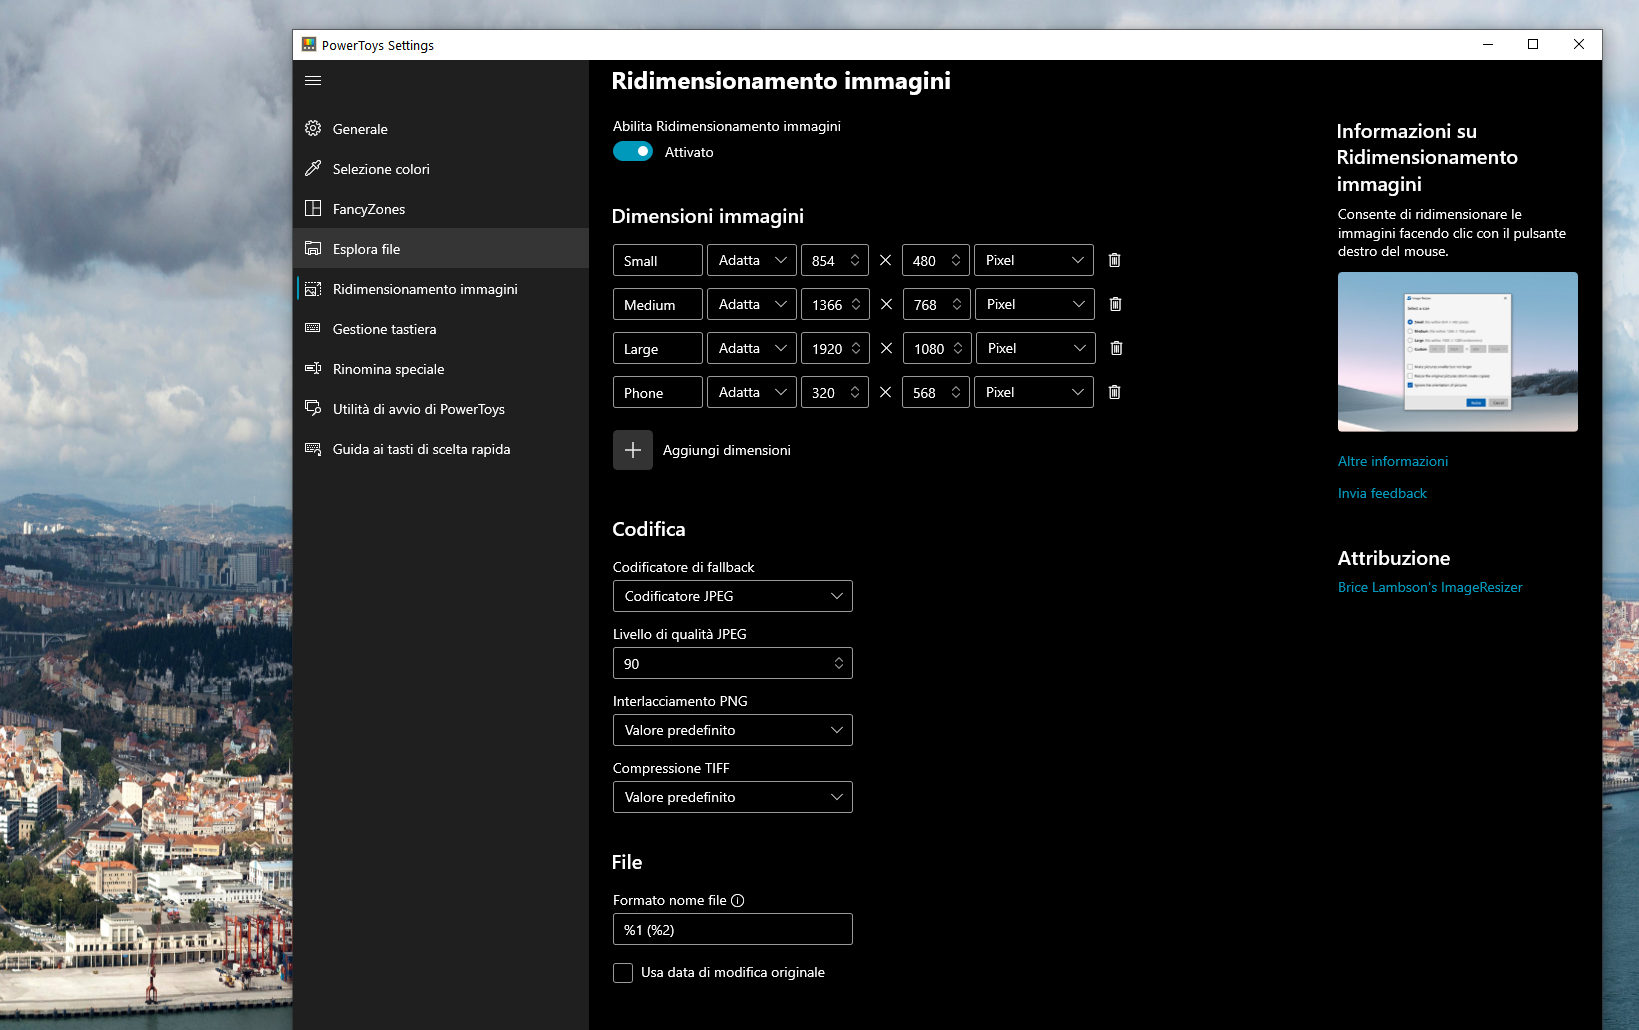Image resolution: width=1639 pixels, height=1030 pixels.
Task: Open Pixel unit dropdown for Small row
Action: [1034, 260]
